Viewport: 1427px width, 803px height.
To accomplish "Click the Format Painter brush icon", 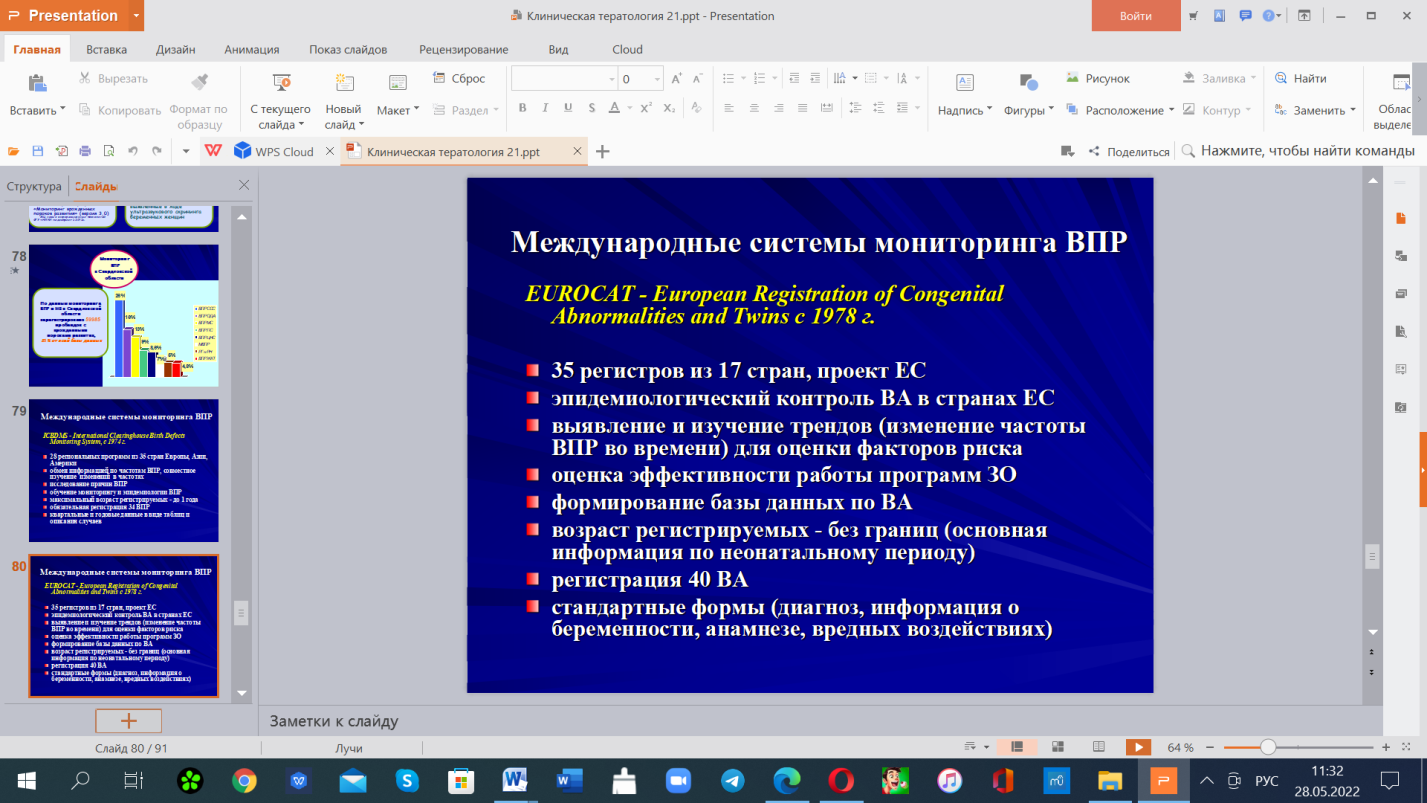I will click(198, 81).
